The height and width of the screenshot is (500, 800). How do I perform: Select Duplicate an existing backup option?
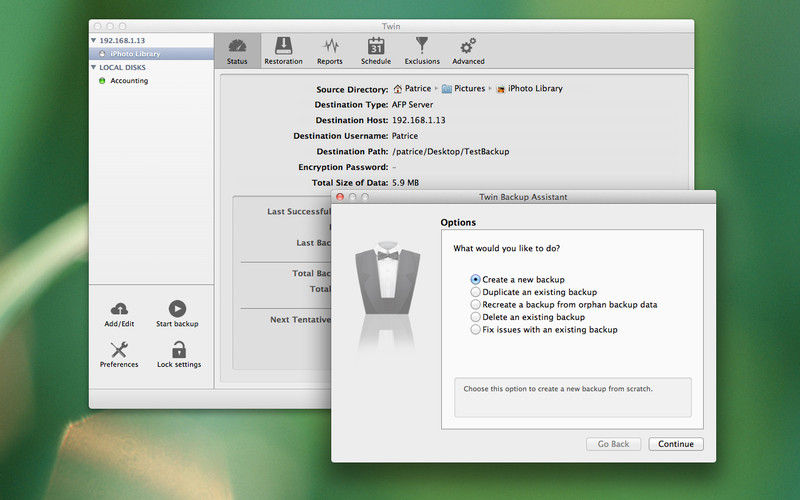pyautogui.click(x=476, y=292)
